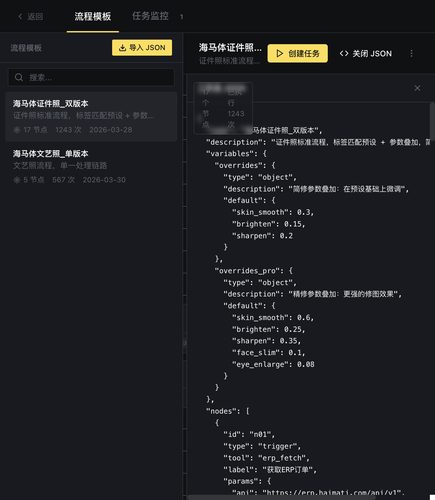Click the date 2026-03-28
435x500 pixels.
tap(111, 130)
